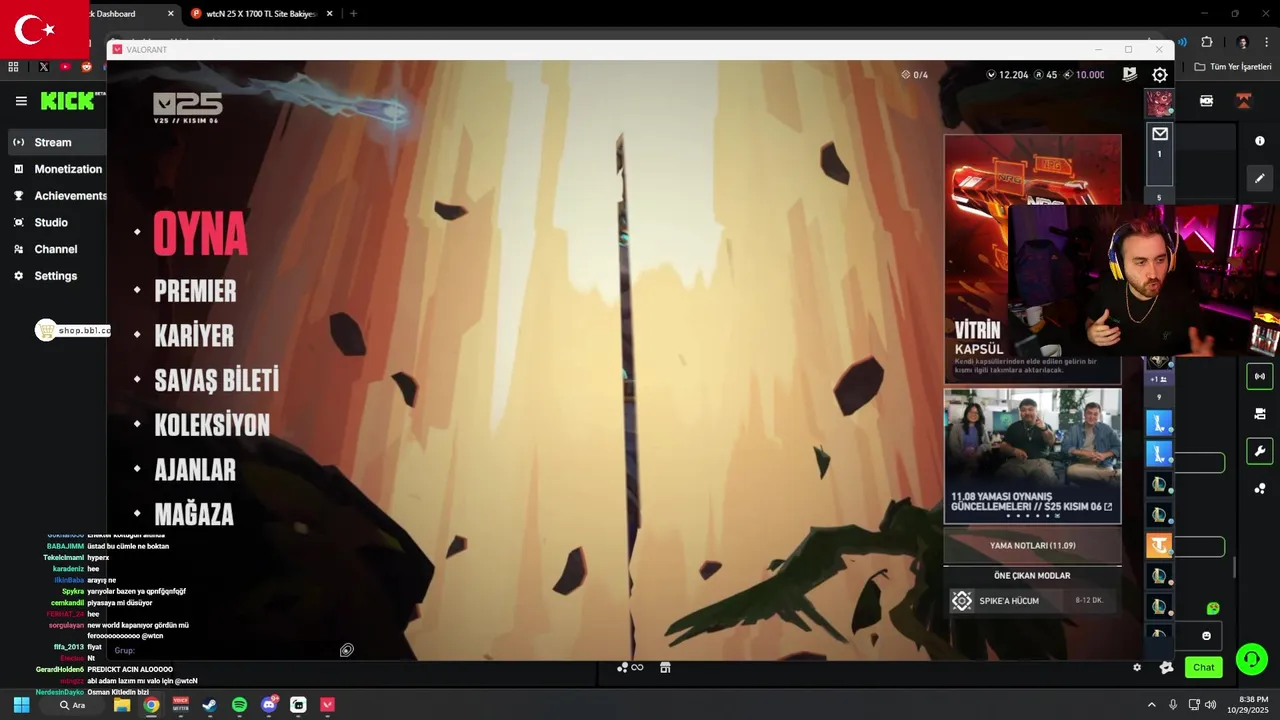Click the green headset support button
This screenshot has width=1280, height=720.
[1252, 659]
